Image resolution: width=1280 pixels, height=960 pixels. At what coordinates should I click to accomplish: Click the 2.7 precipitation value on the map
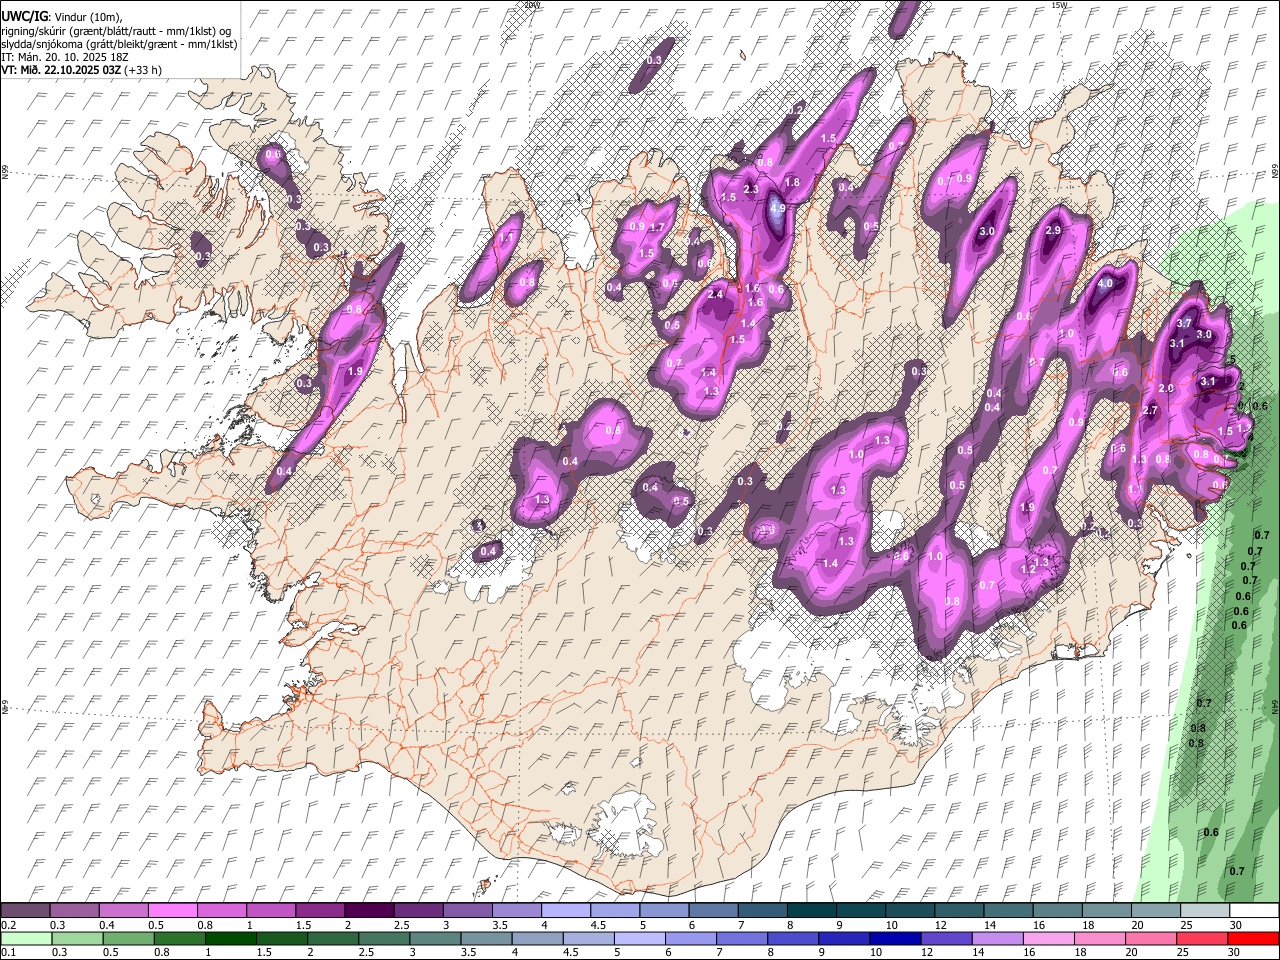1150,410
